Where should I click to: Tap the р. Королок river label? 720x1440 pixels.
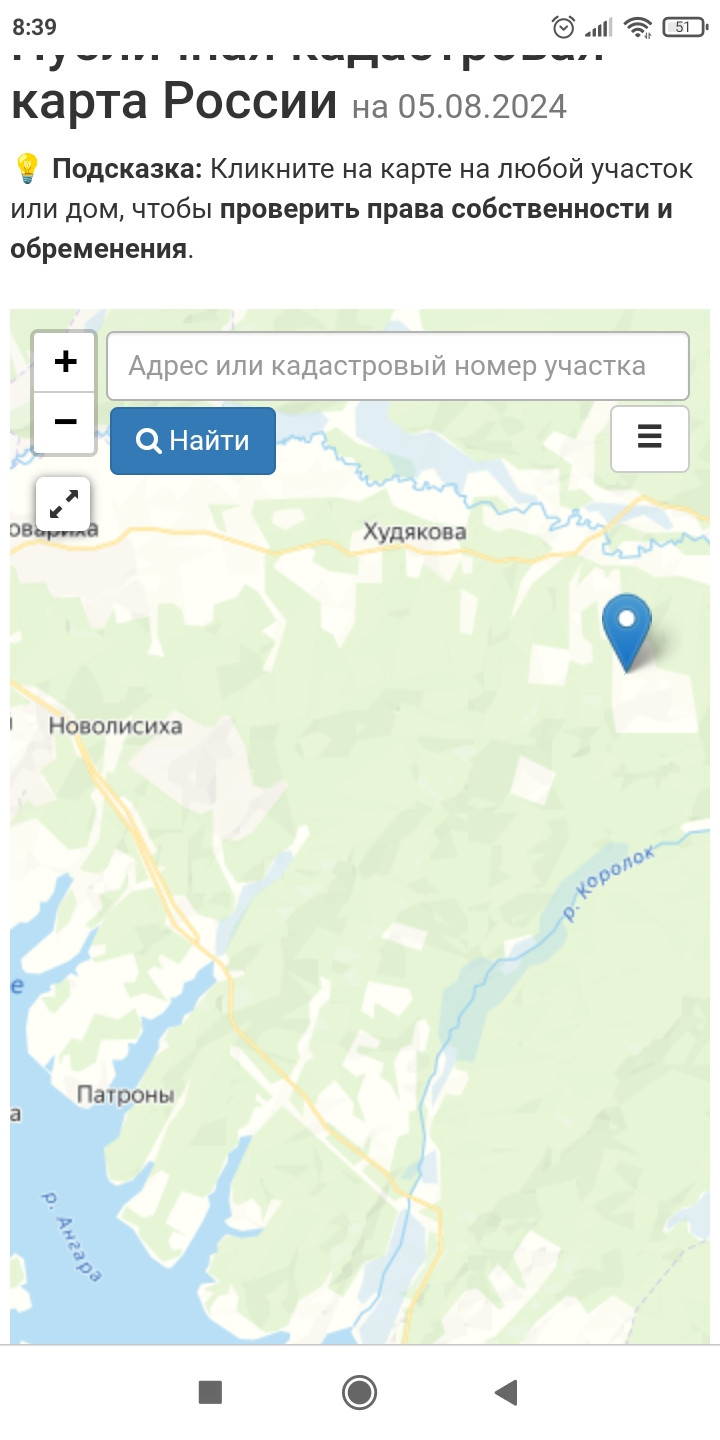(608, 882)
